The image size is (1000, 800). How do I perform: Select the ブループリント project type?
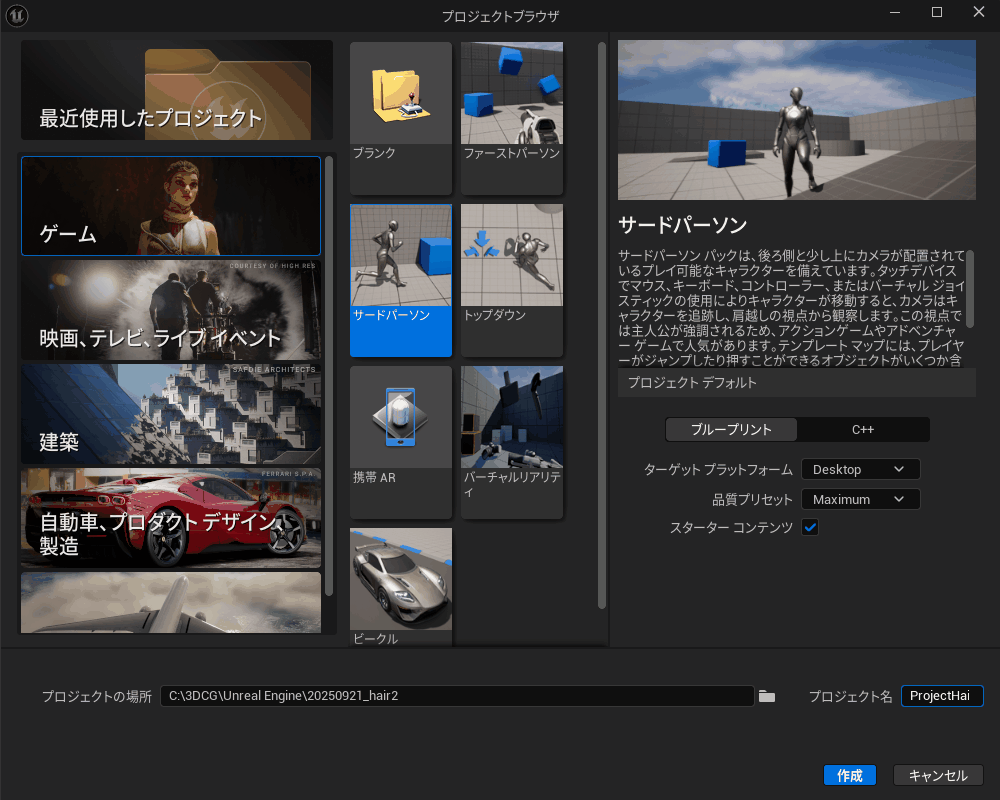pos(732,429)
